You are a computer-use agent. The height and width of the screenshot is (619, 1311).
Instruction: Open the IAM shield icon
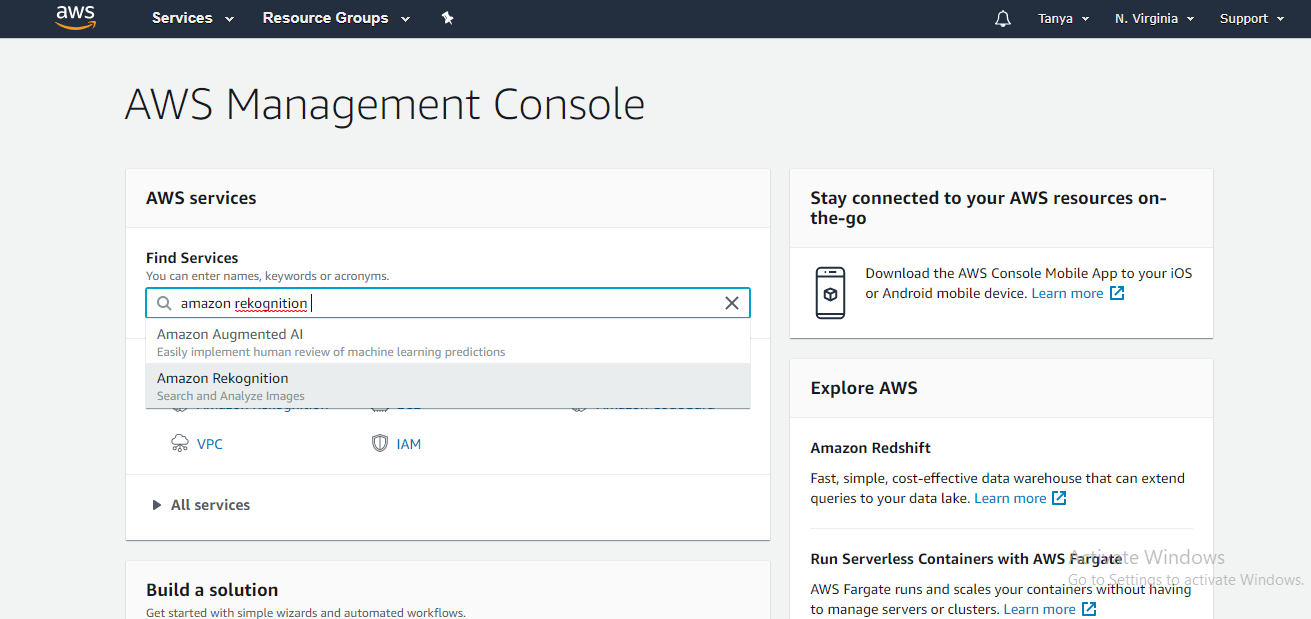[380, 444]
